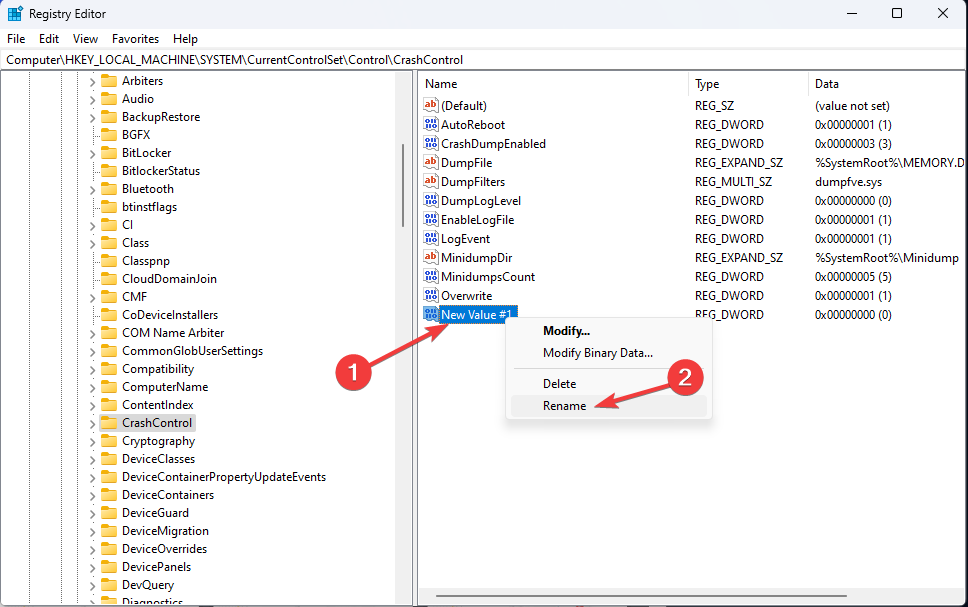Click the Classpnp folder icon
This screenshot has width=968, height=607.
pyautogui.click(x=109, y=261)
